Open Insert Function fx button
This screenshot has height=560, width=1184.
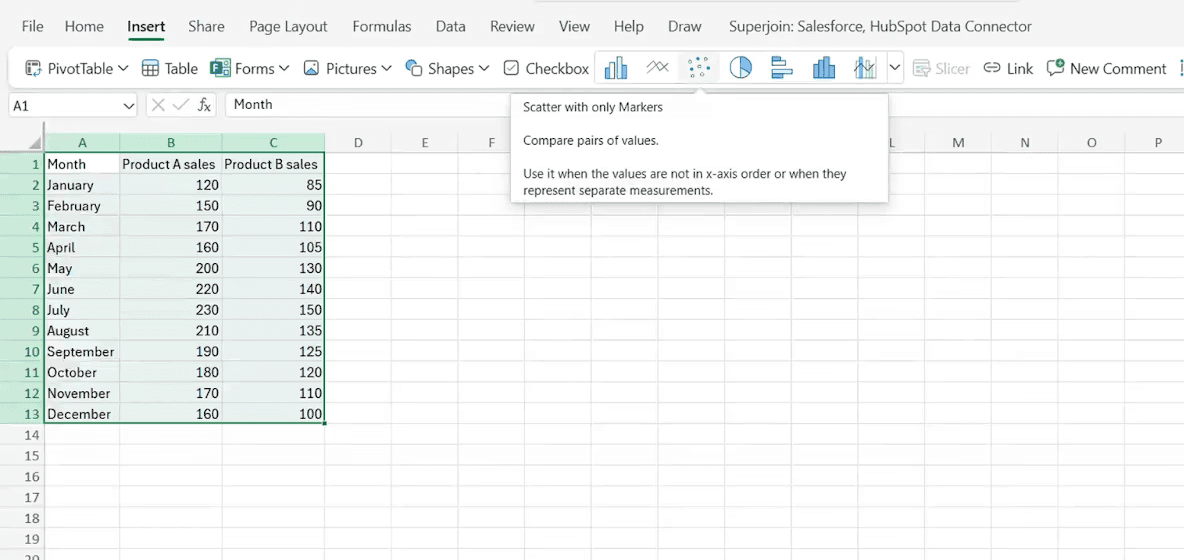[204, 105]
